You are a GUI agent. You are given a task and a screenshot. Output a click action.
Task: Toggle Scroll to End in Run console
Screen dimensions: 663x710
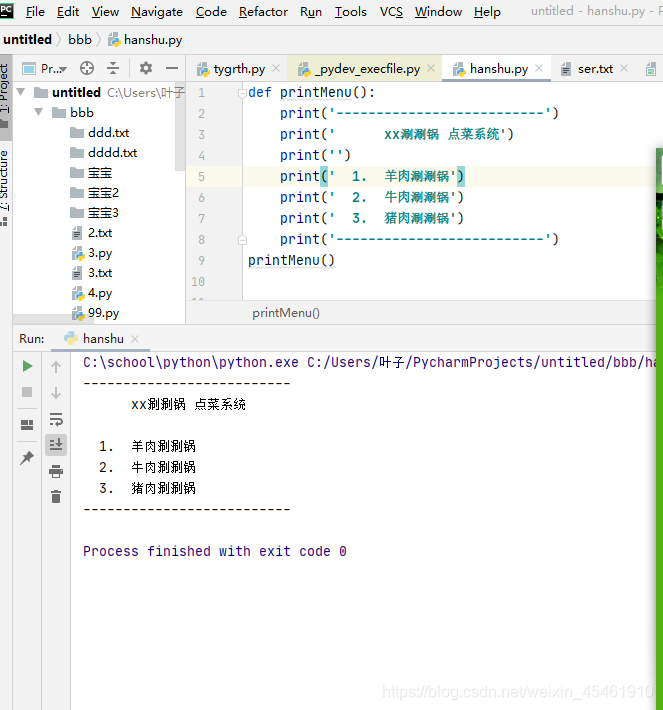(x=56, y=445)
